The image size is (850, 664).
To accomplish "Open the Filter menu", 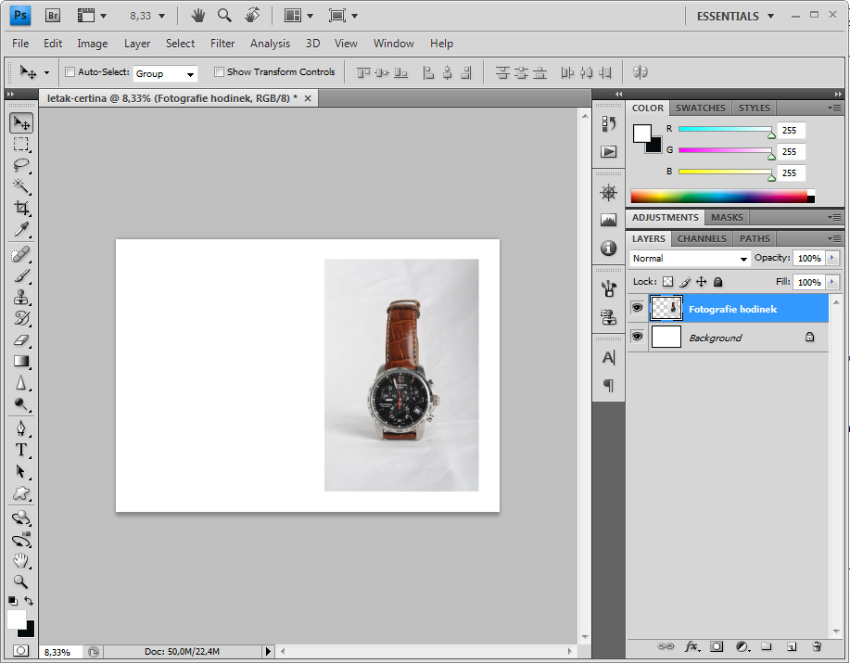I will tap(222, 43).
